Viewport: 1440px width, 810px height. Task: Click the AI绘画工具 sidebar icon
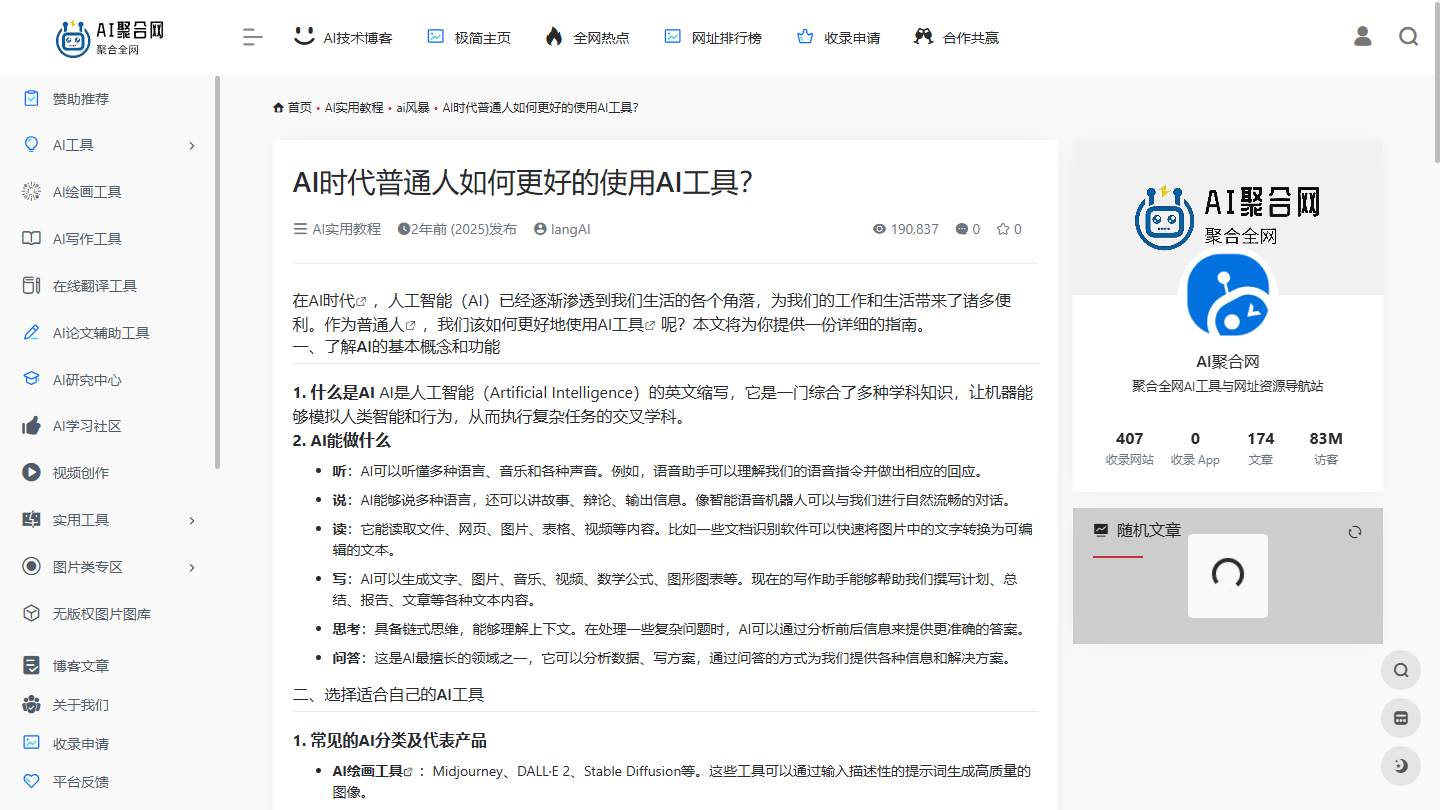coord(31,192)
